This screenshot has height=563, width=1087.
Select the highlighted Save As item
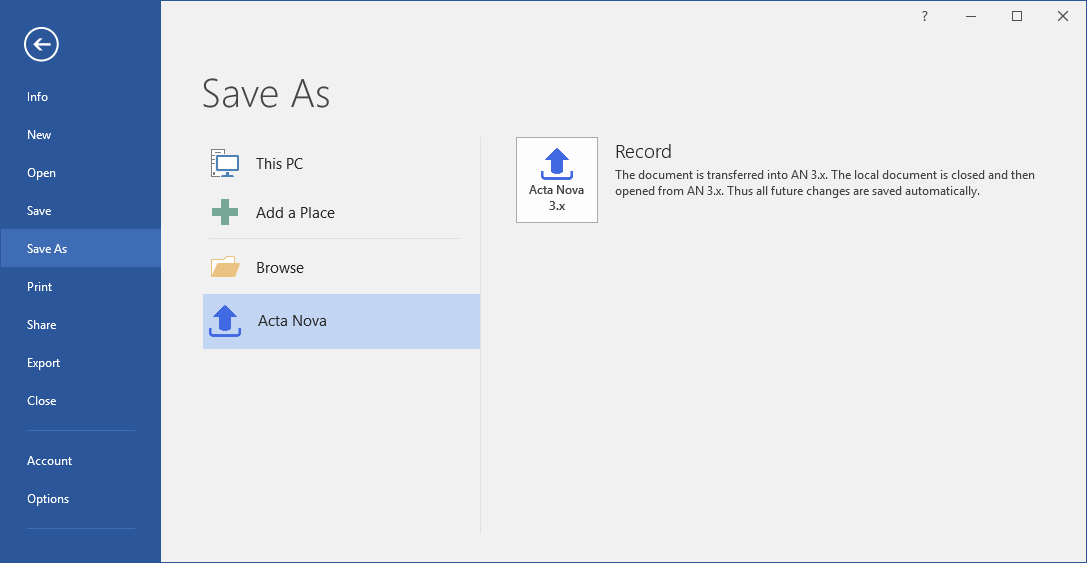pos(80,248)
